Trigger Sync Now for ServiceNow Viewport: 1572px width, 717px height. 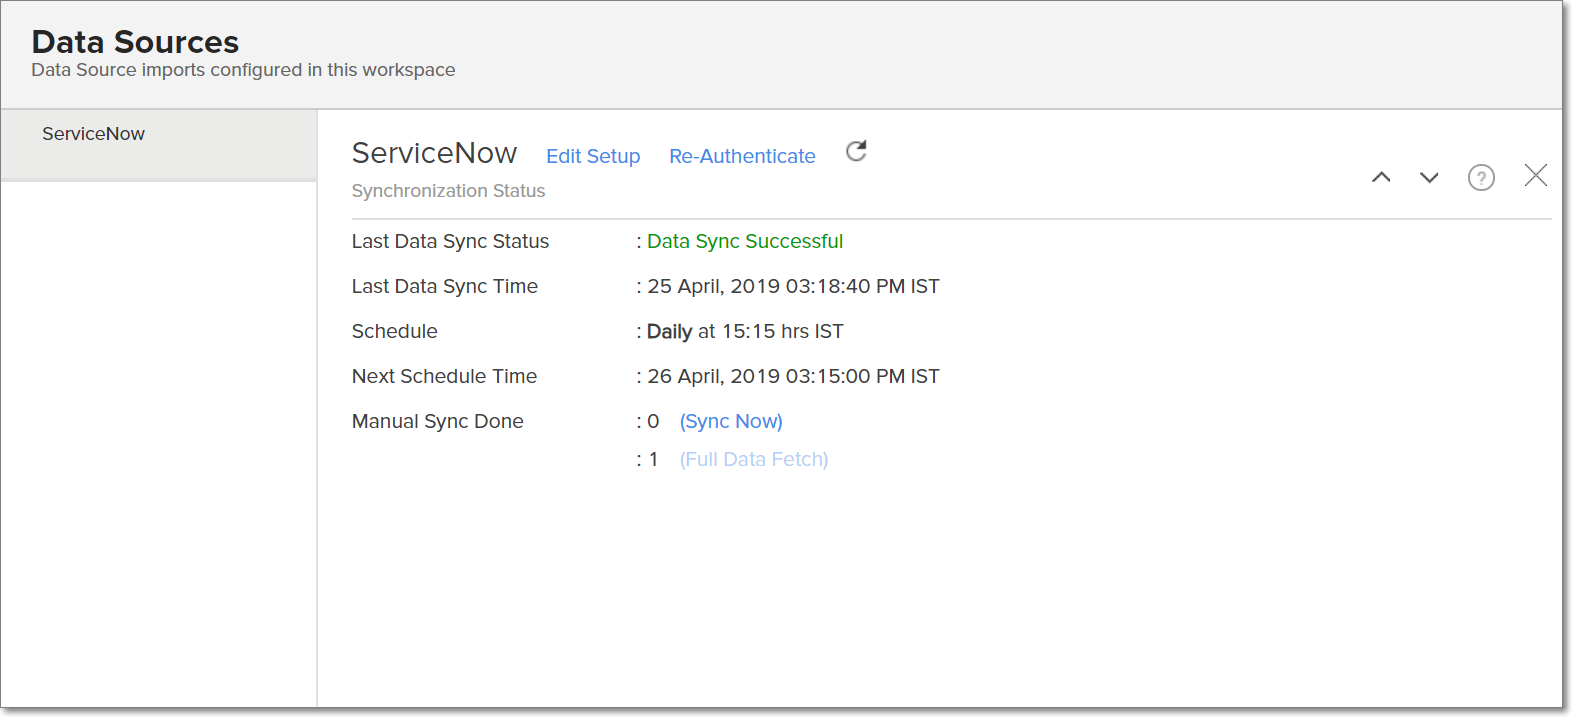point(731,421)
